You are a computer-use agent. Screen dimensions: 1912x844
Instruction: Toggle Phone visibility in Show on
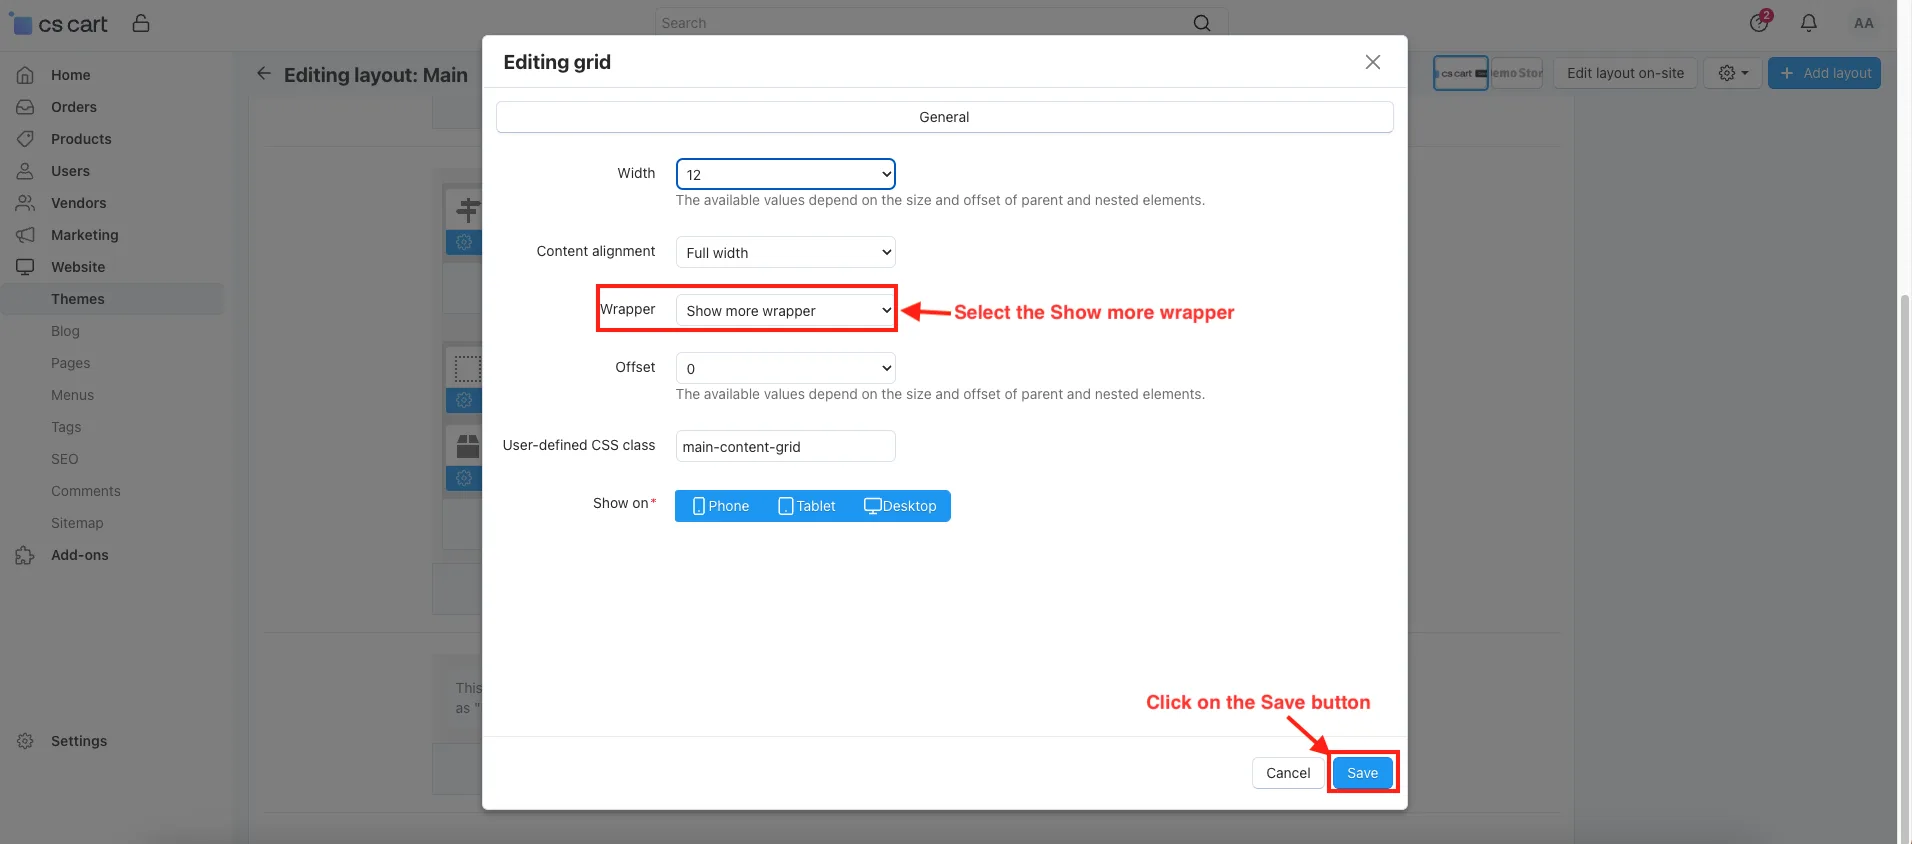click(720, 506)
